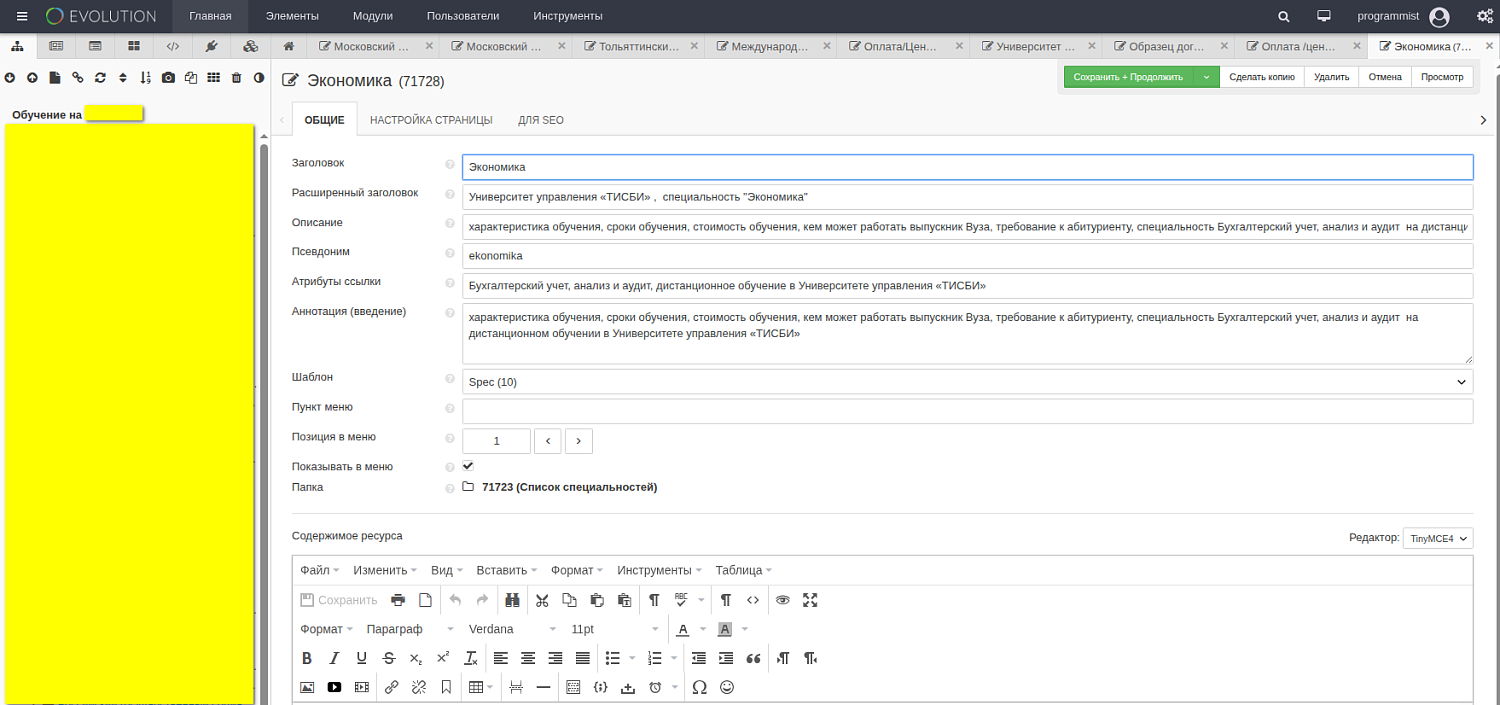This screenshot has width=1500, height=705.
Task: Open the 'Модули' top menu
Action: click(372, 16)
